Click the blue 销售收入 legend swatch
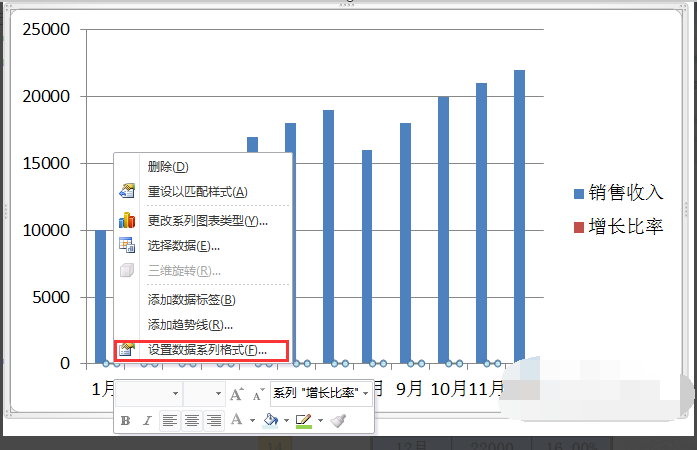697x450 pixels. pyautogui.click(x=579, y=194)
